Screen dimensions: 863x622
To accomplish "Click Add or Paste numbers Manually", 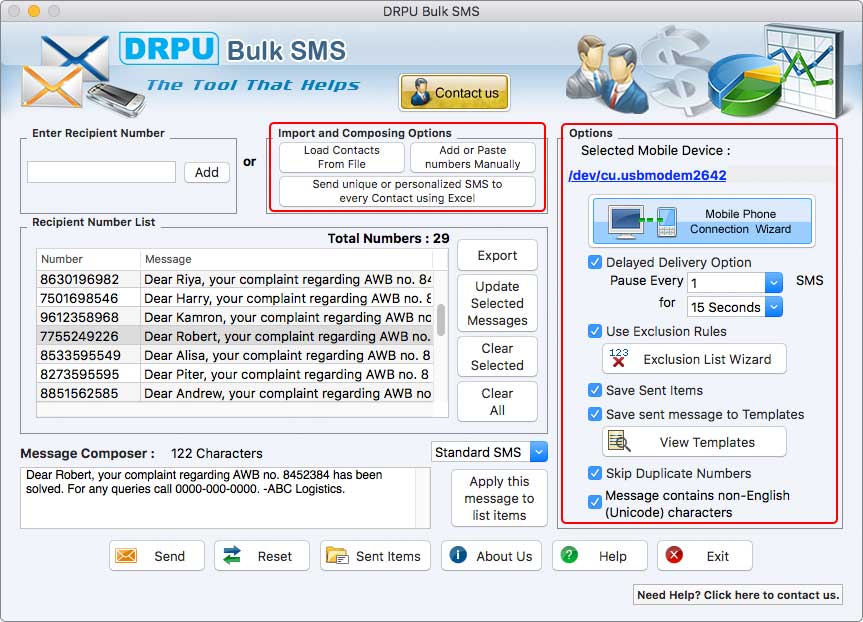I will (473, 157).
